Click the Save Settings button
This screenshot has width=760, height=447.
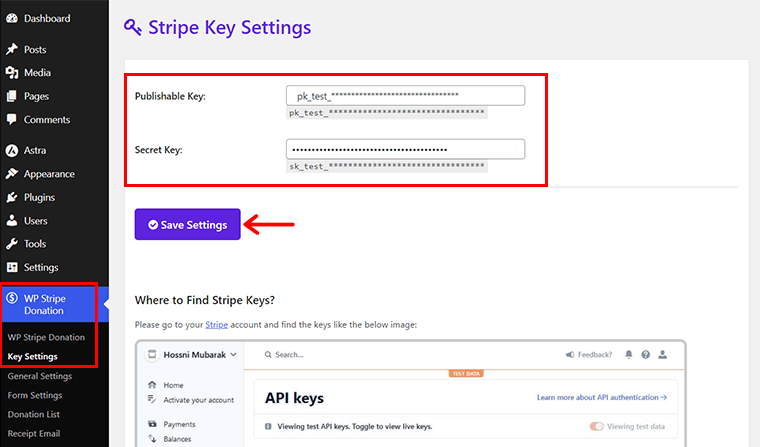coord(188,224)
